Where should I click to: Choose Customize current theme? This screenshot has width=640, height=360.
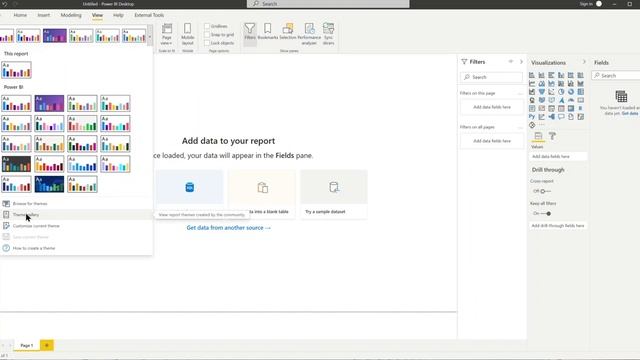pyautogui.click(x=36, y=226)
